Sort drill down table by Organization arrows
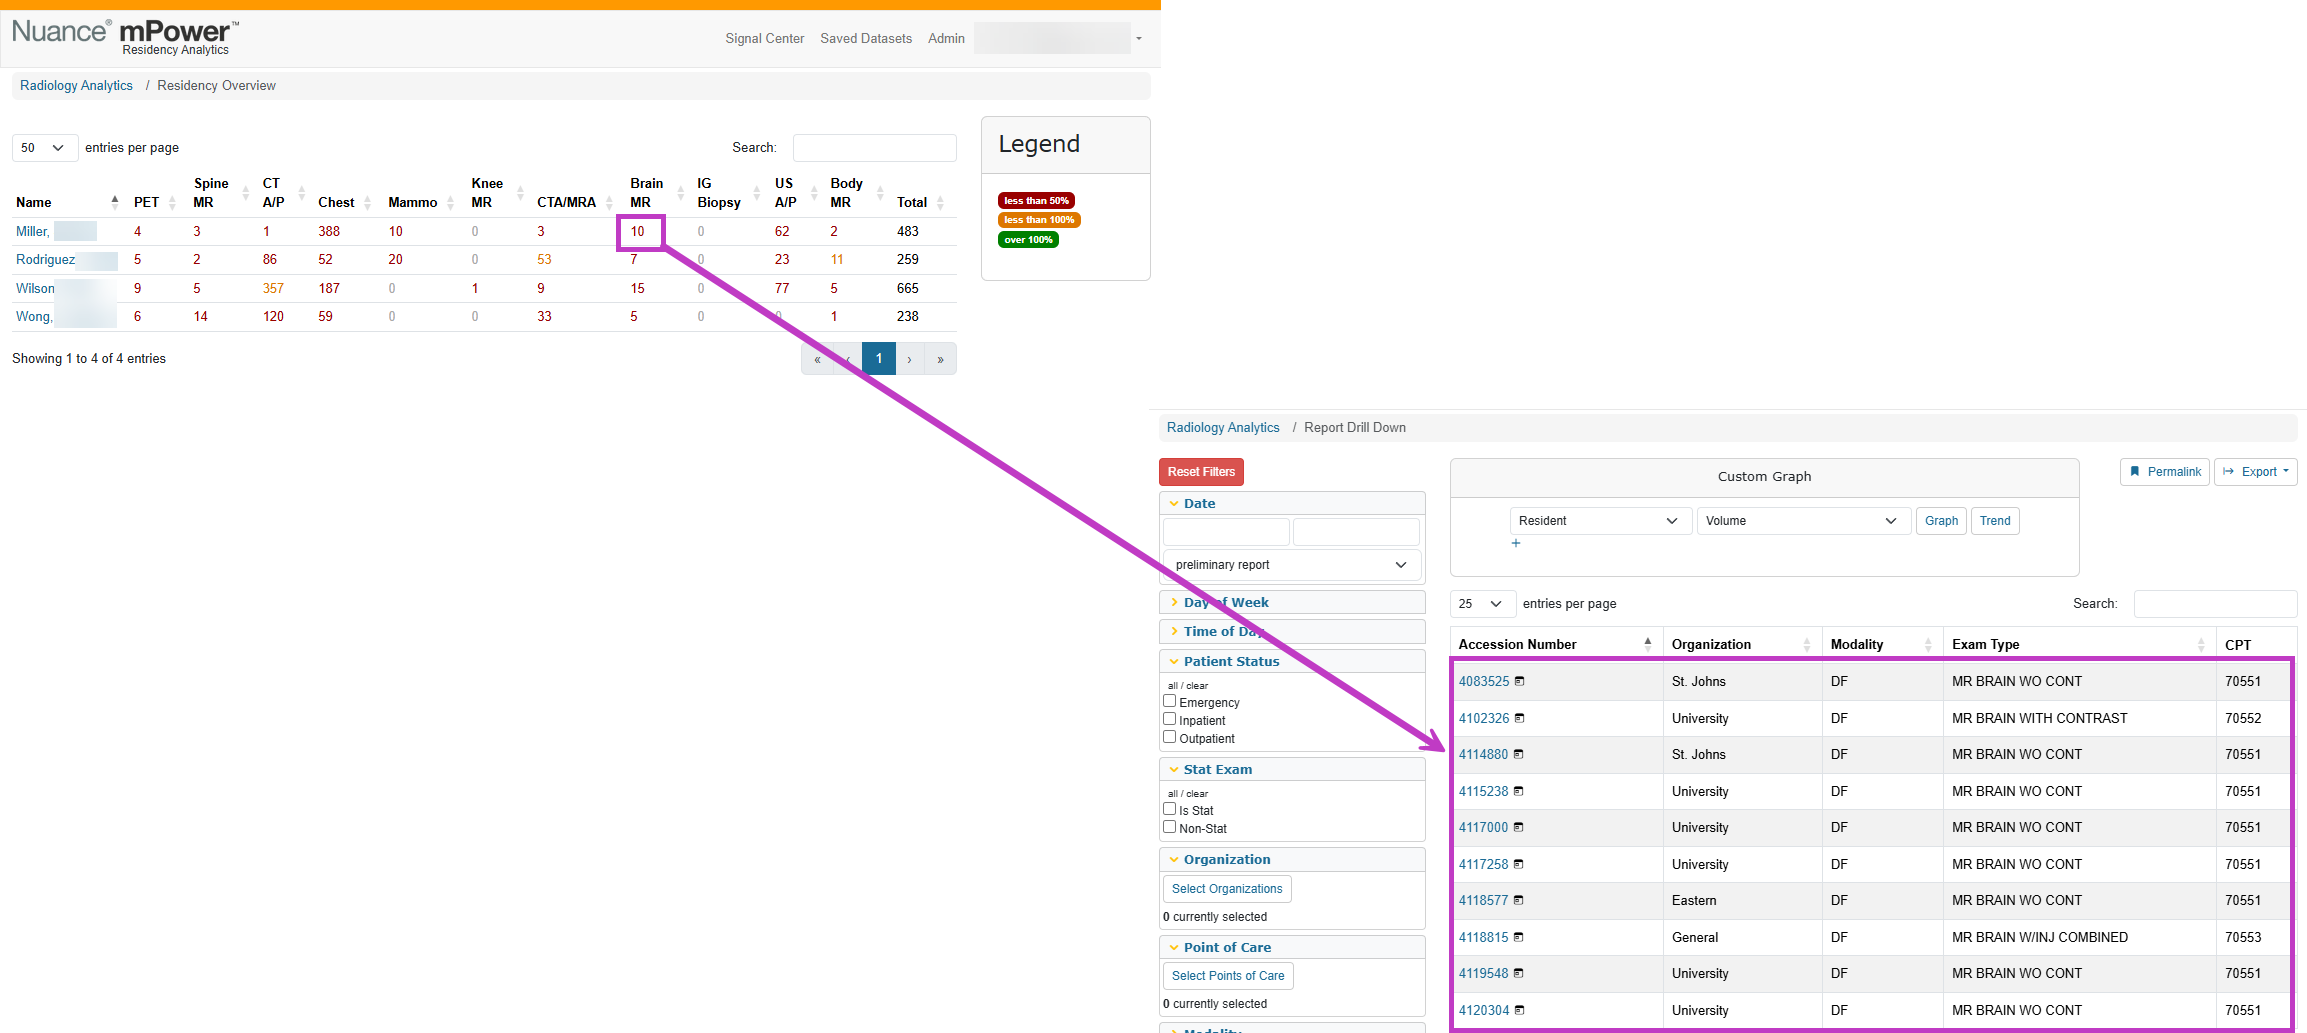Screen dimensions: 2307x1033 1807,644
